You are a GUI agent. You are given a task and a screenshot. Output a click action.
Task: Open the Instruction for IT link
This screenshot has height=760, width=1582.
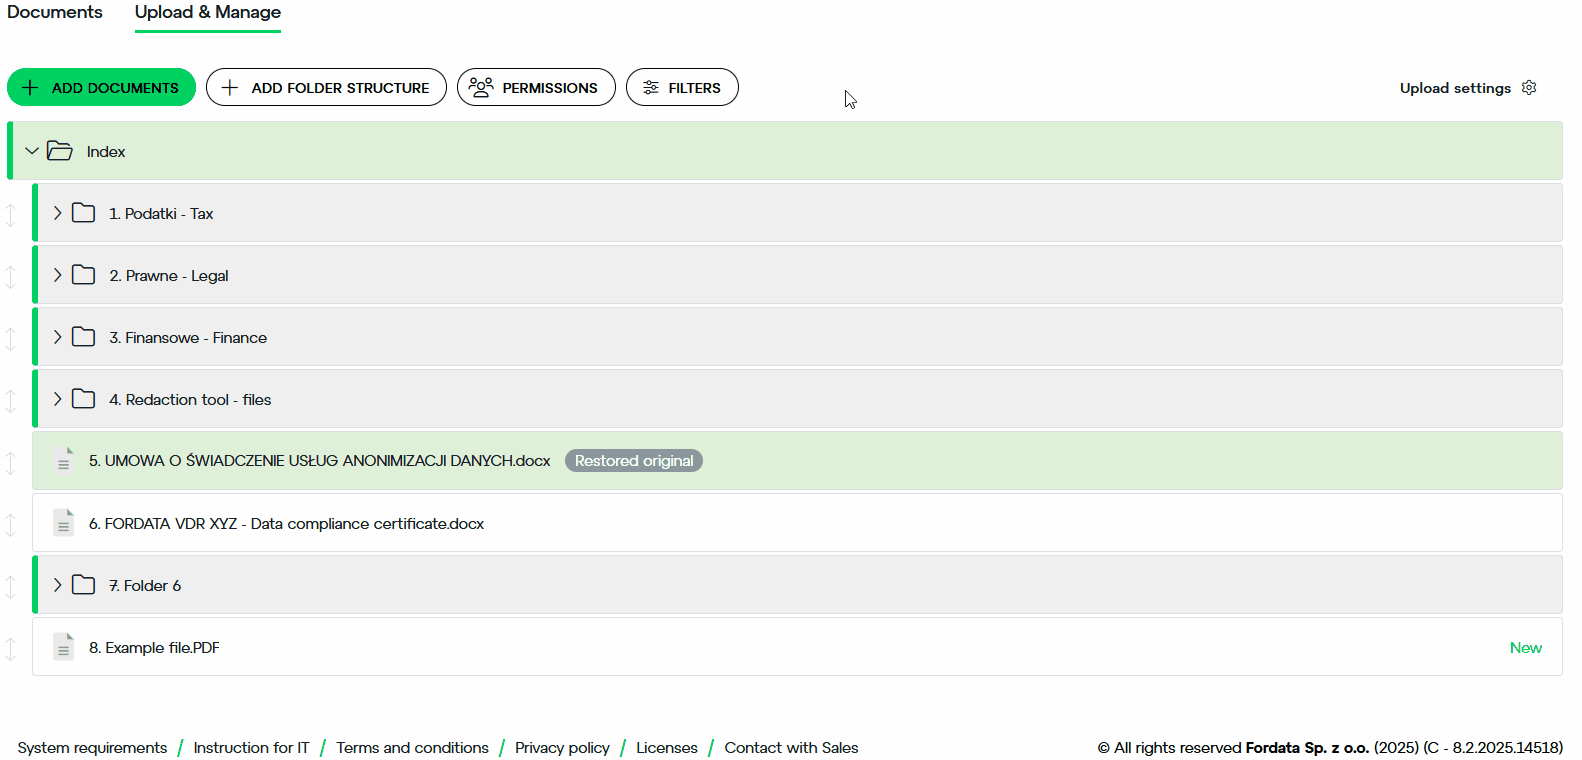251,748
